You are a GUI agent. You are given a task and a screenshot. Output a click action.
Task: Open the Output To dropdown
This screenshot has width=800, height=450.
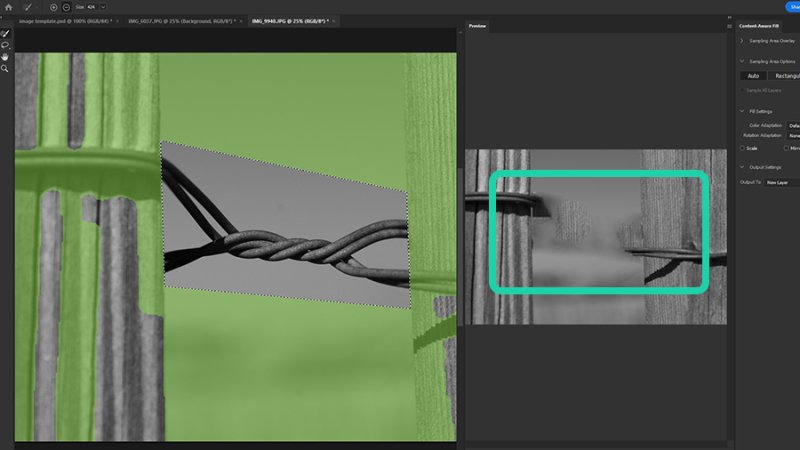(782, 182)
